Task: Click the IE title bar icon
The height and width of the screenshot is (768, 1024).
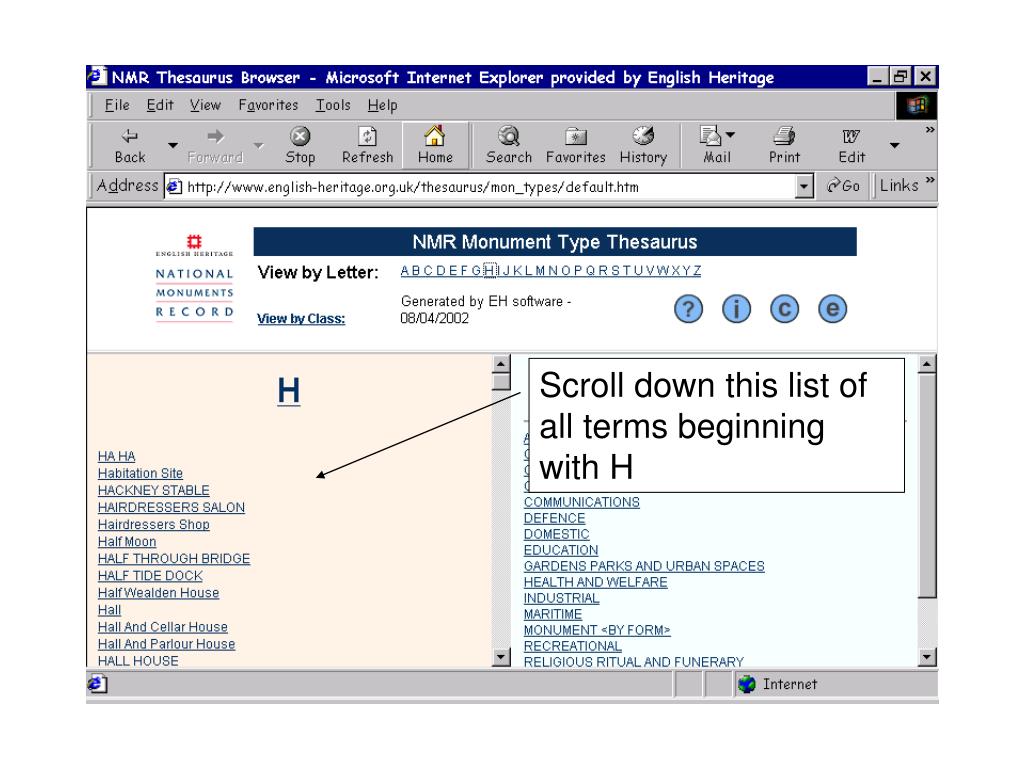Action: tap(96, 76)
